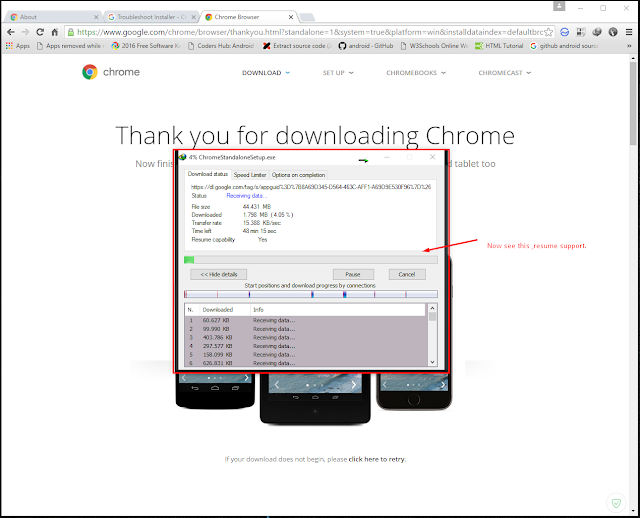Click the blue circular sync extension icon

coord(564,32)
